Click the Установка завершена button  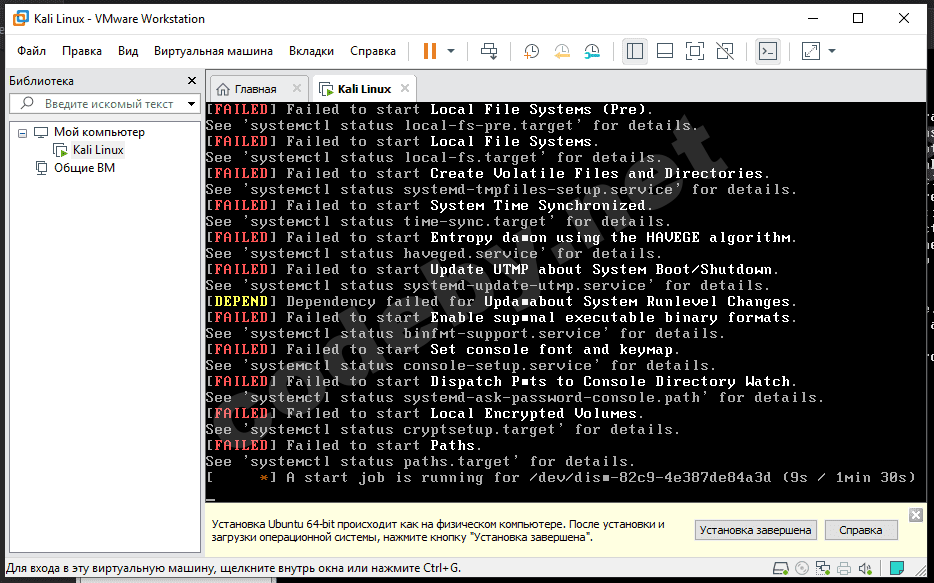tap(755, 530)
